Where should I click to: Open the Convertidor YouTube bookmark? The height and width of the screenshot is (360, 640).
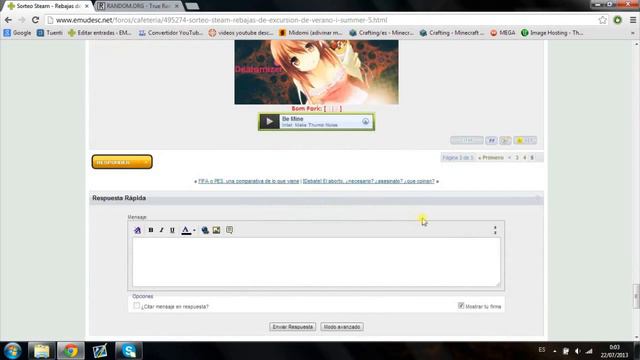pyautogui.click(x=170, y=33)
